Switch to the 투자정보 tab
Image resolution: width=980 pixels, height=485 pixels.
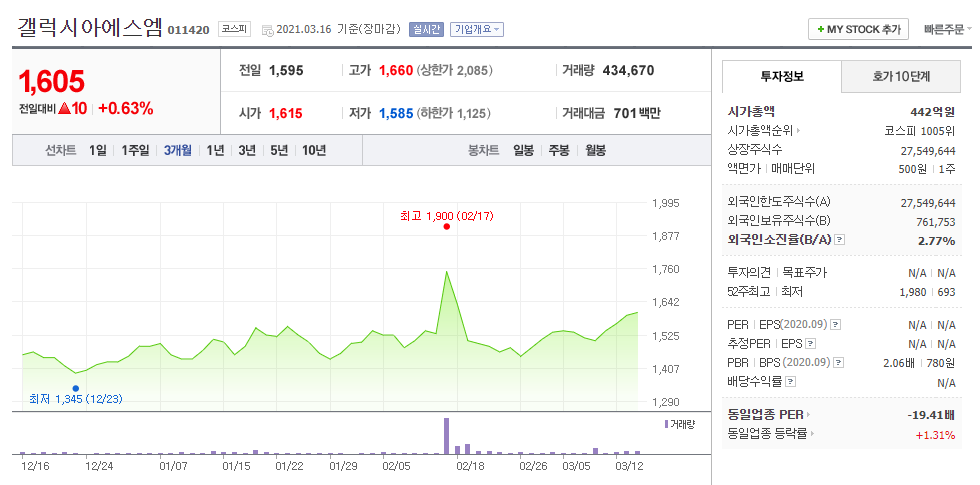click(782, 76)
